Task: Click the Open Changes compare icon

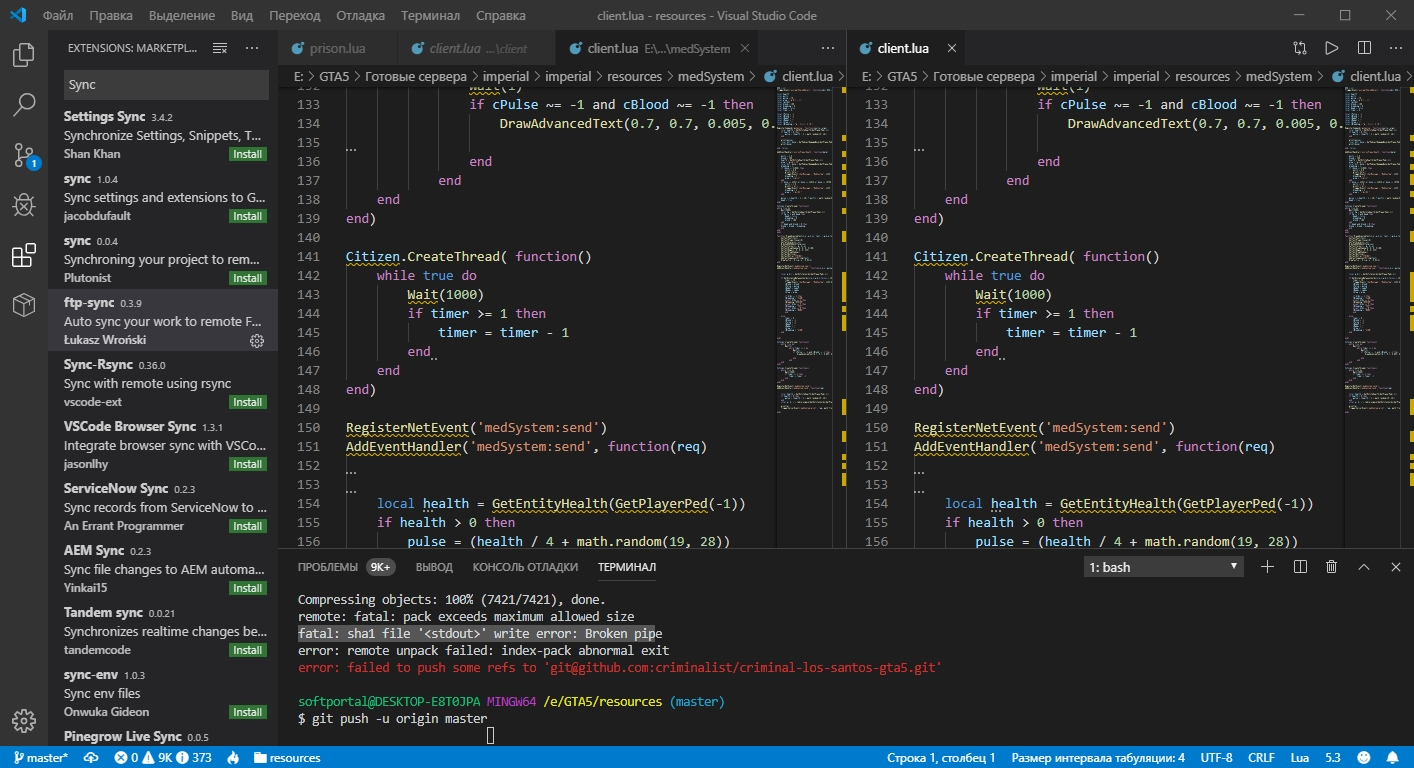Action: [x=1299, y=48]
